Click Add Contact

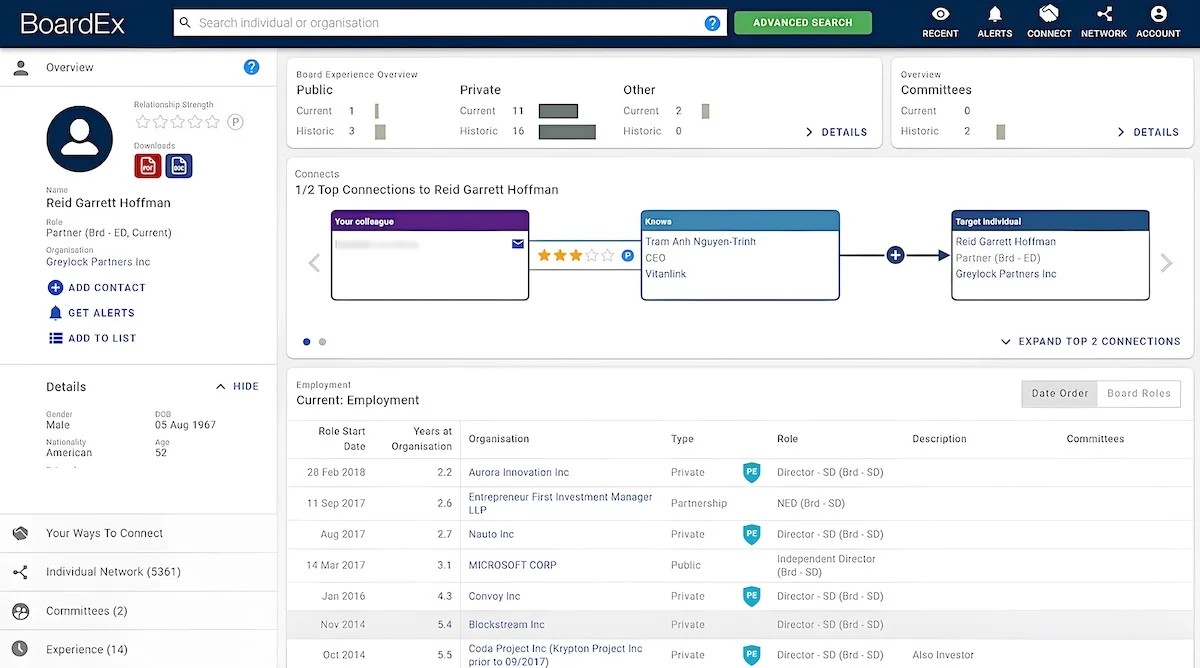(97, 287)
